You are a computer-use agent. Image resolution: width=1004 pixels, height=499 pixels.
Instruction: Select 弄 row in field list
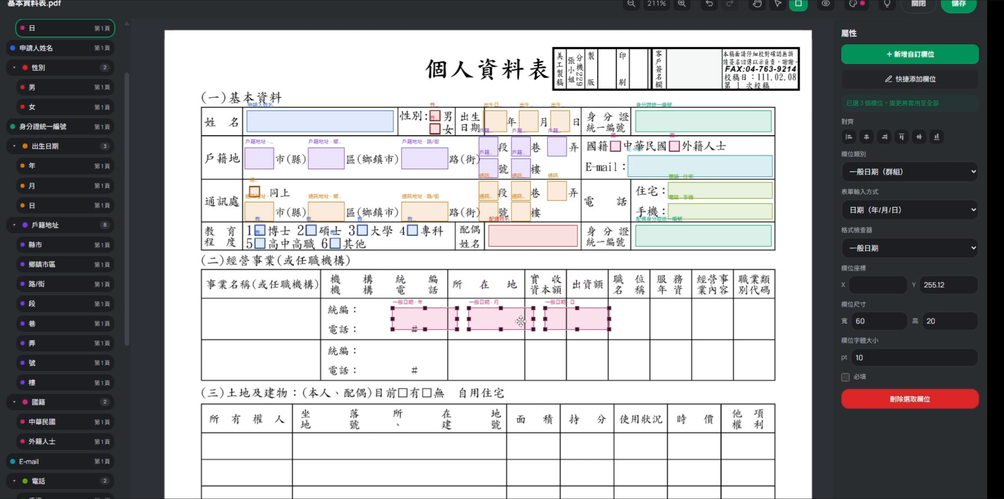[65, 343]
